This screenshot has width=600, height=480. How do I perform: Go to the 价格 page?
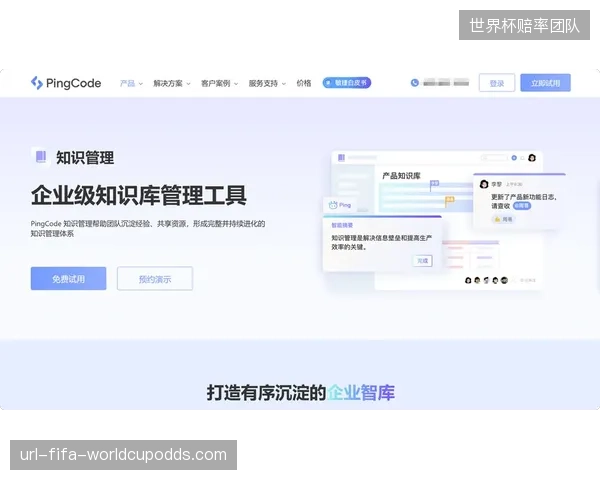point(304,83)
